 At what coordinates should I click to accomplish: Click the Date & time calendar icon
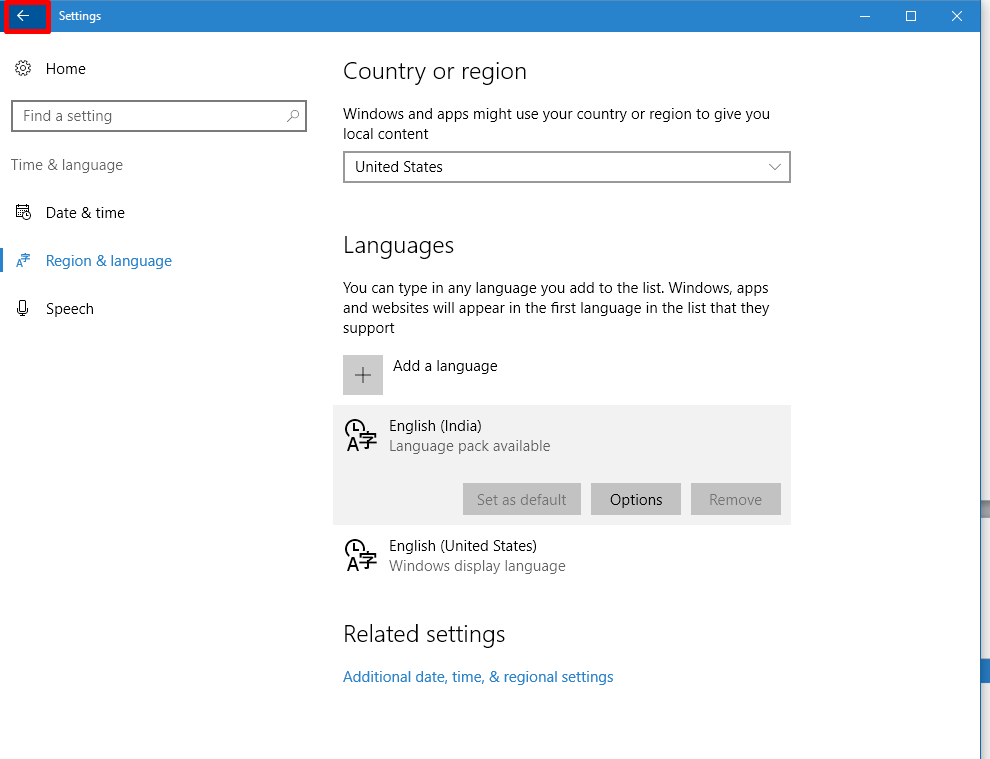[23, 213]
